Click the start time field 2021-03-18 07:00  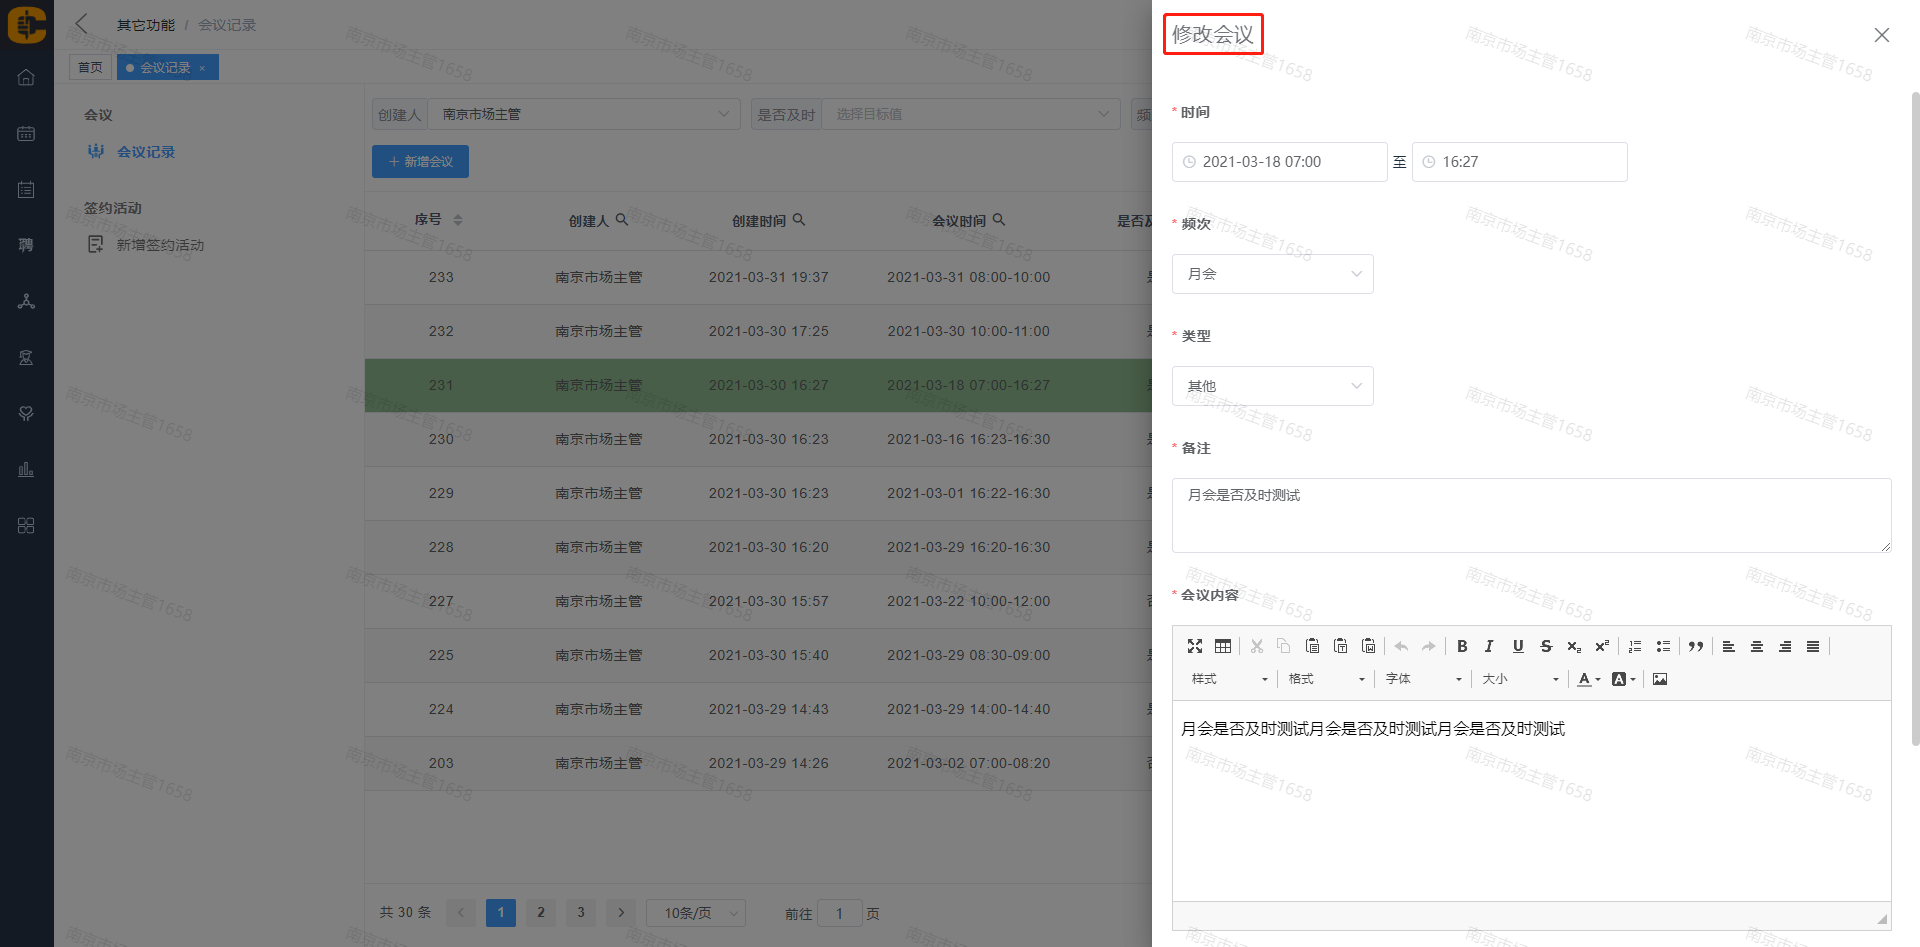1279,162
